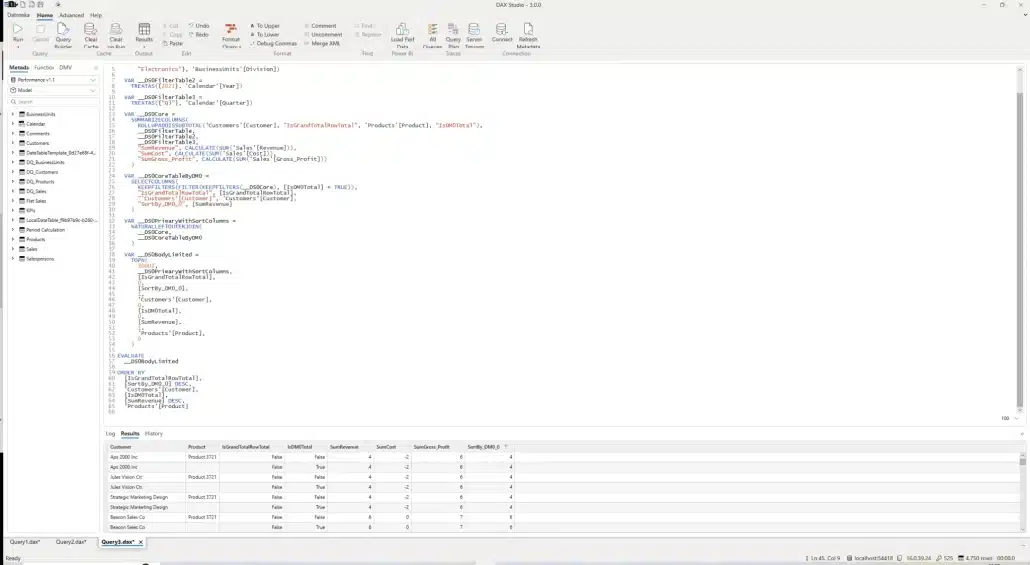
Task: Click the Clear on Run icon
Action: 116,33
